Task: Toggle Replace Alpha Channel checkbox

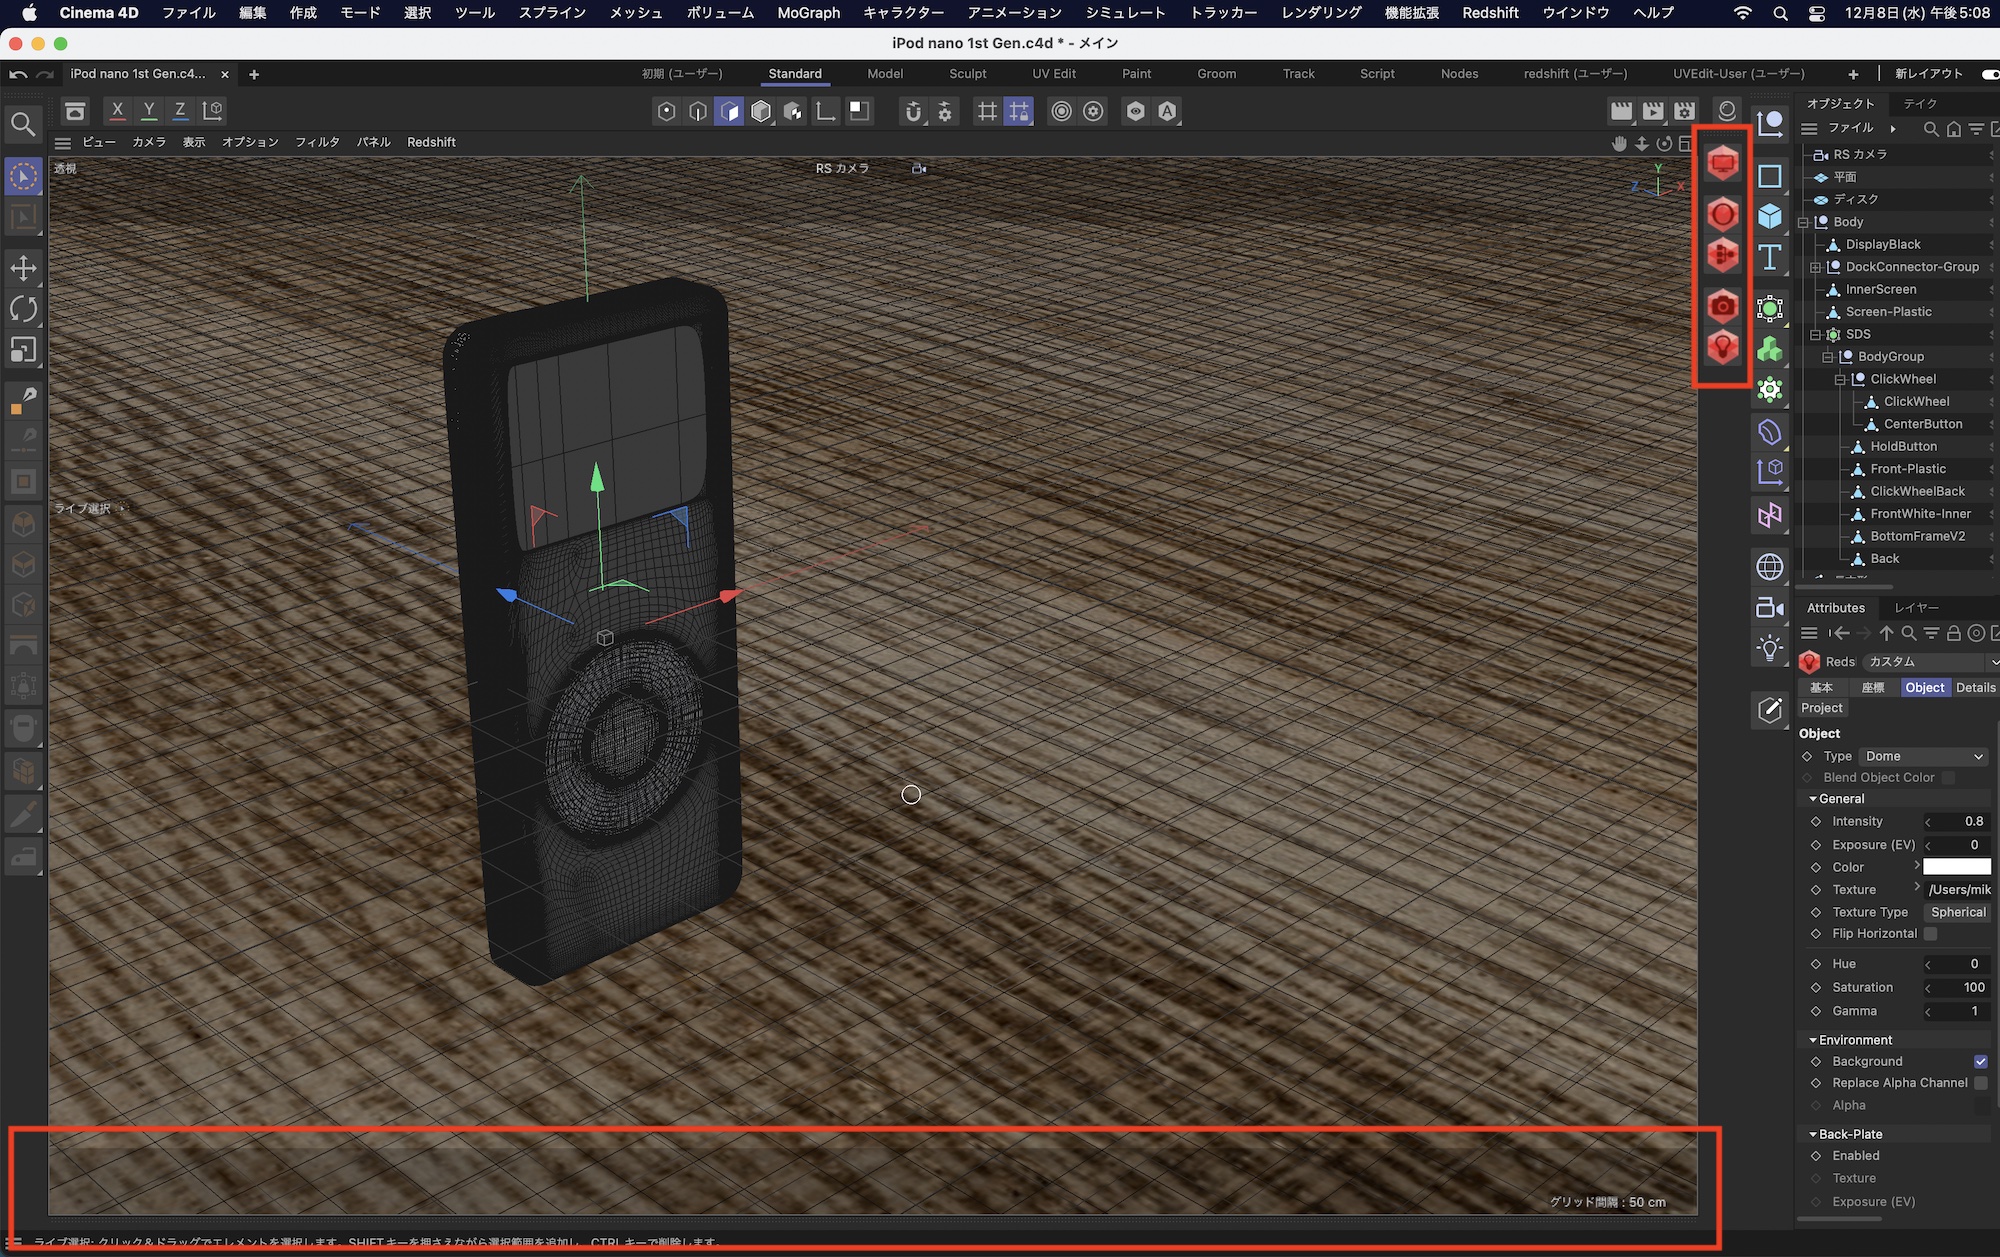Action: pos(1980,1083)
